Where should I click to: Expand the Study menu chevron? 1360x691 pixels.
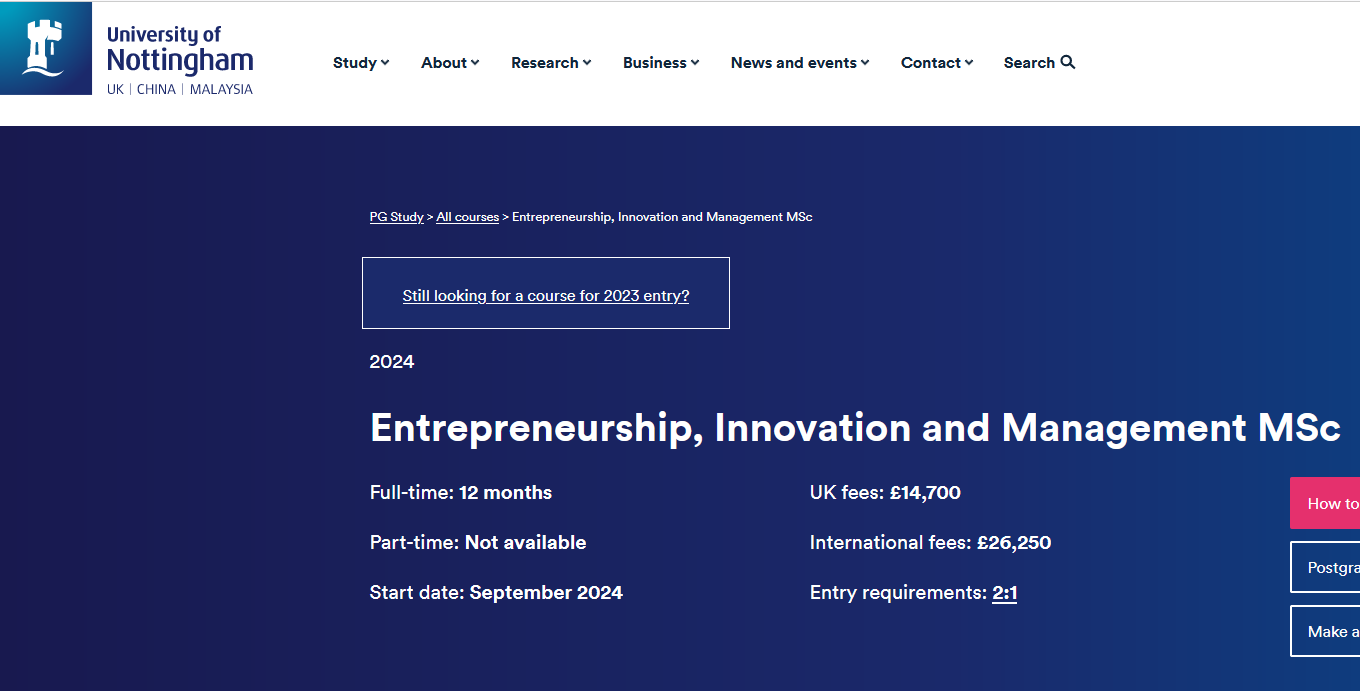point(385,63)
